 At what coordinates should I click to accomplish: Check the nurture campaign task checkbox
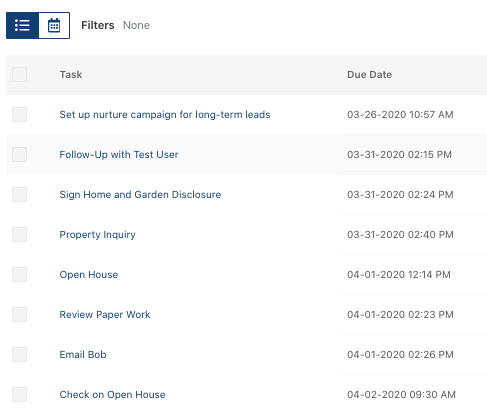(20, 114)
